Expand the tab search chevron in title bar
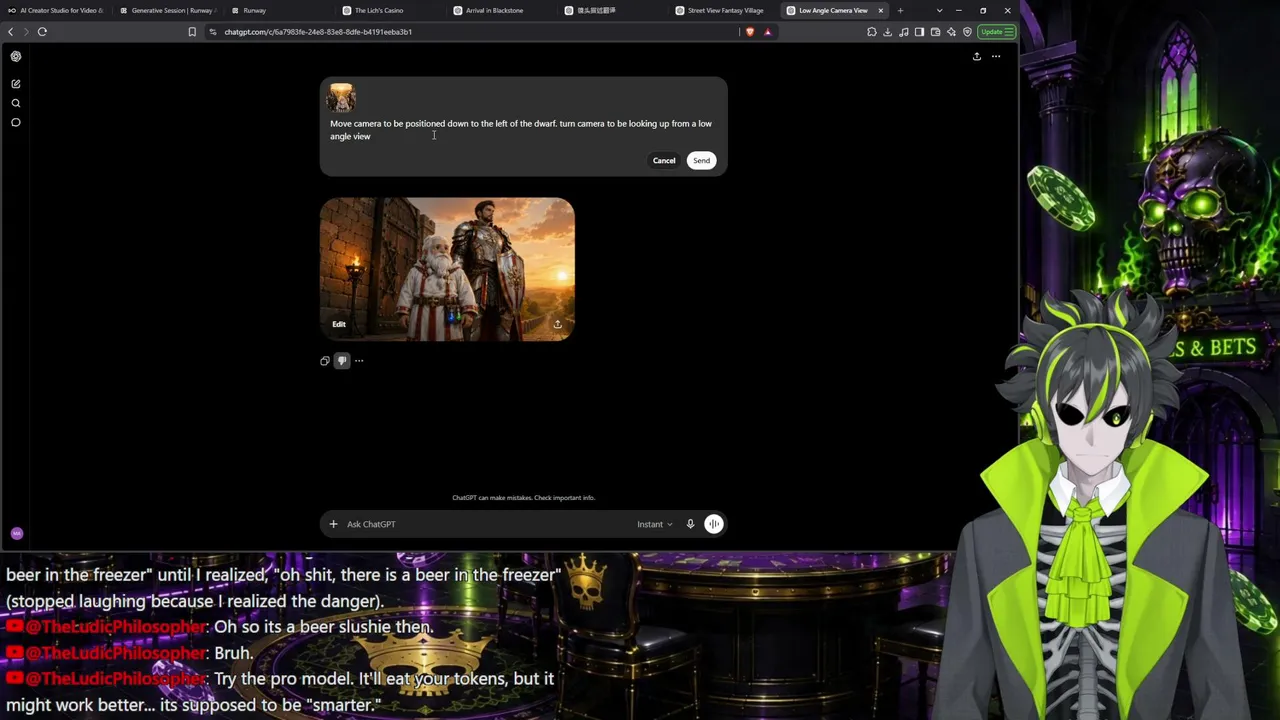1280x720 pixels. click(939, 10)
